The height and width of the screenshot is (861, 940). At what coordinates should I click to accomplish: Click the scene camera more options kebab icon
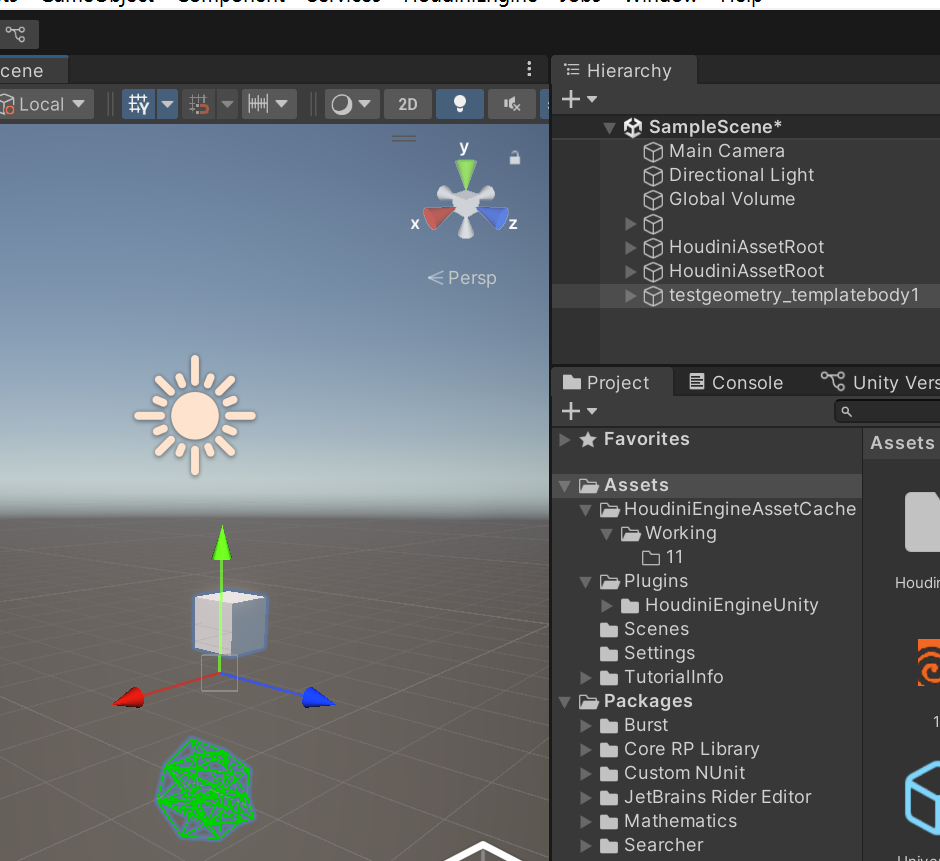pos(529,70)
